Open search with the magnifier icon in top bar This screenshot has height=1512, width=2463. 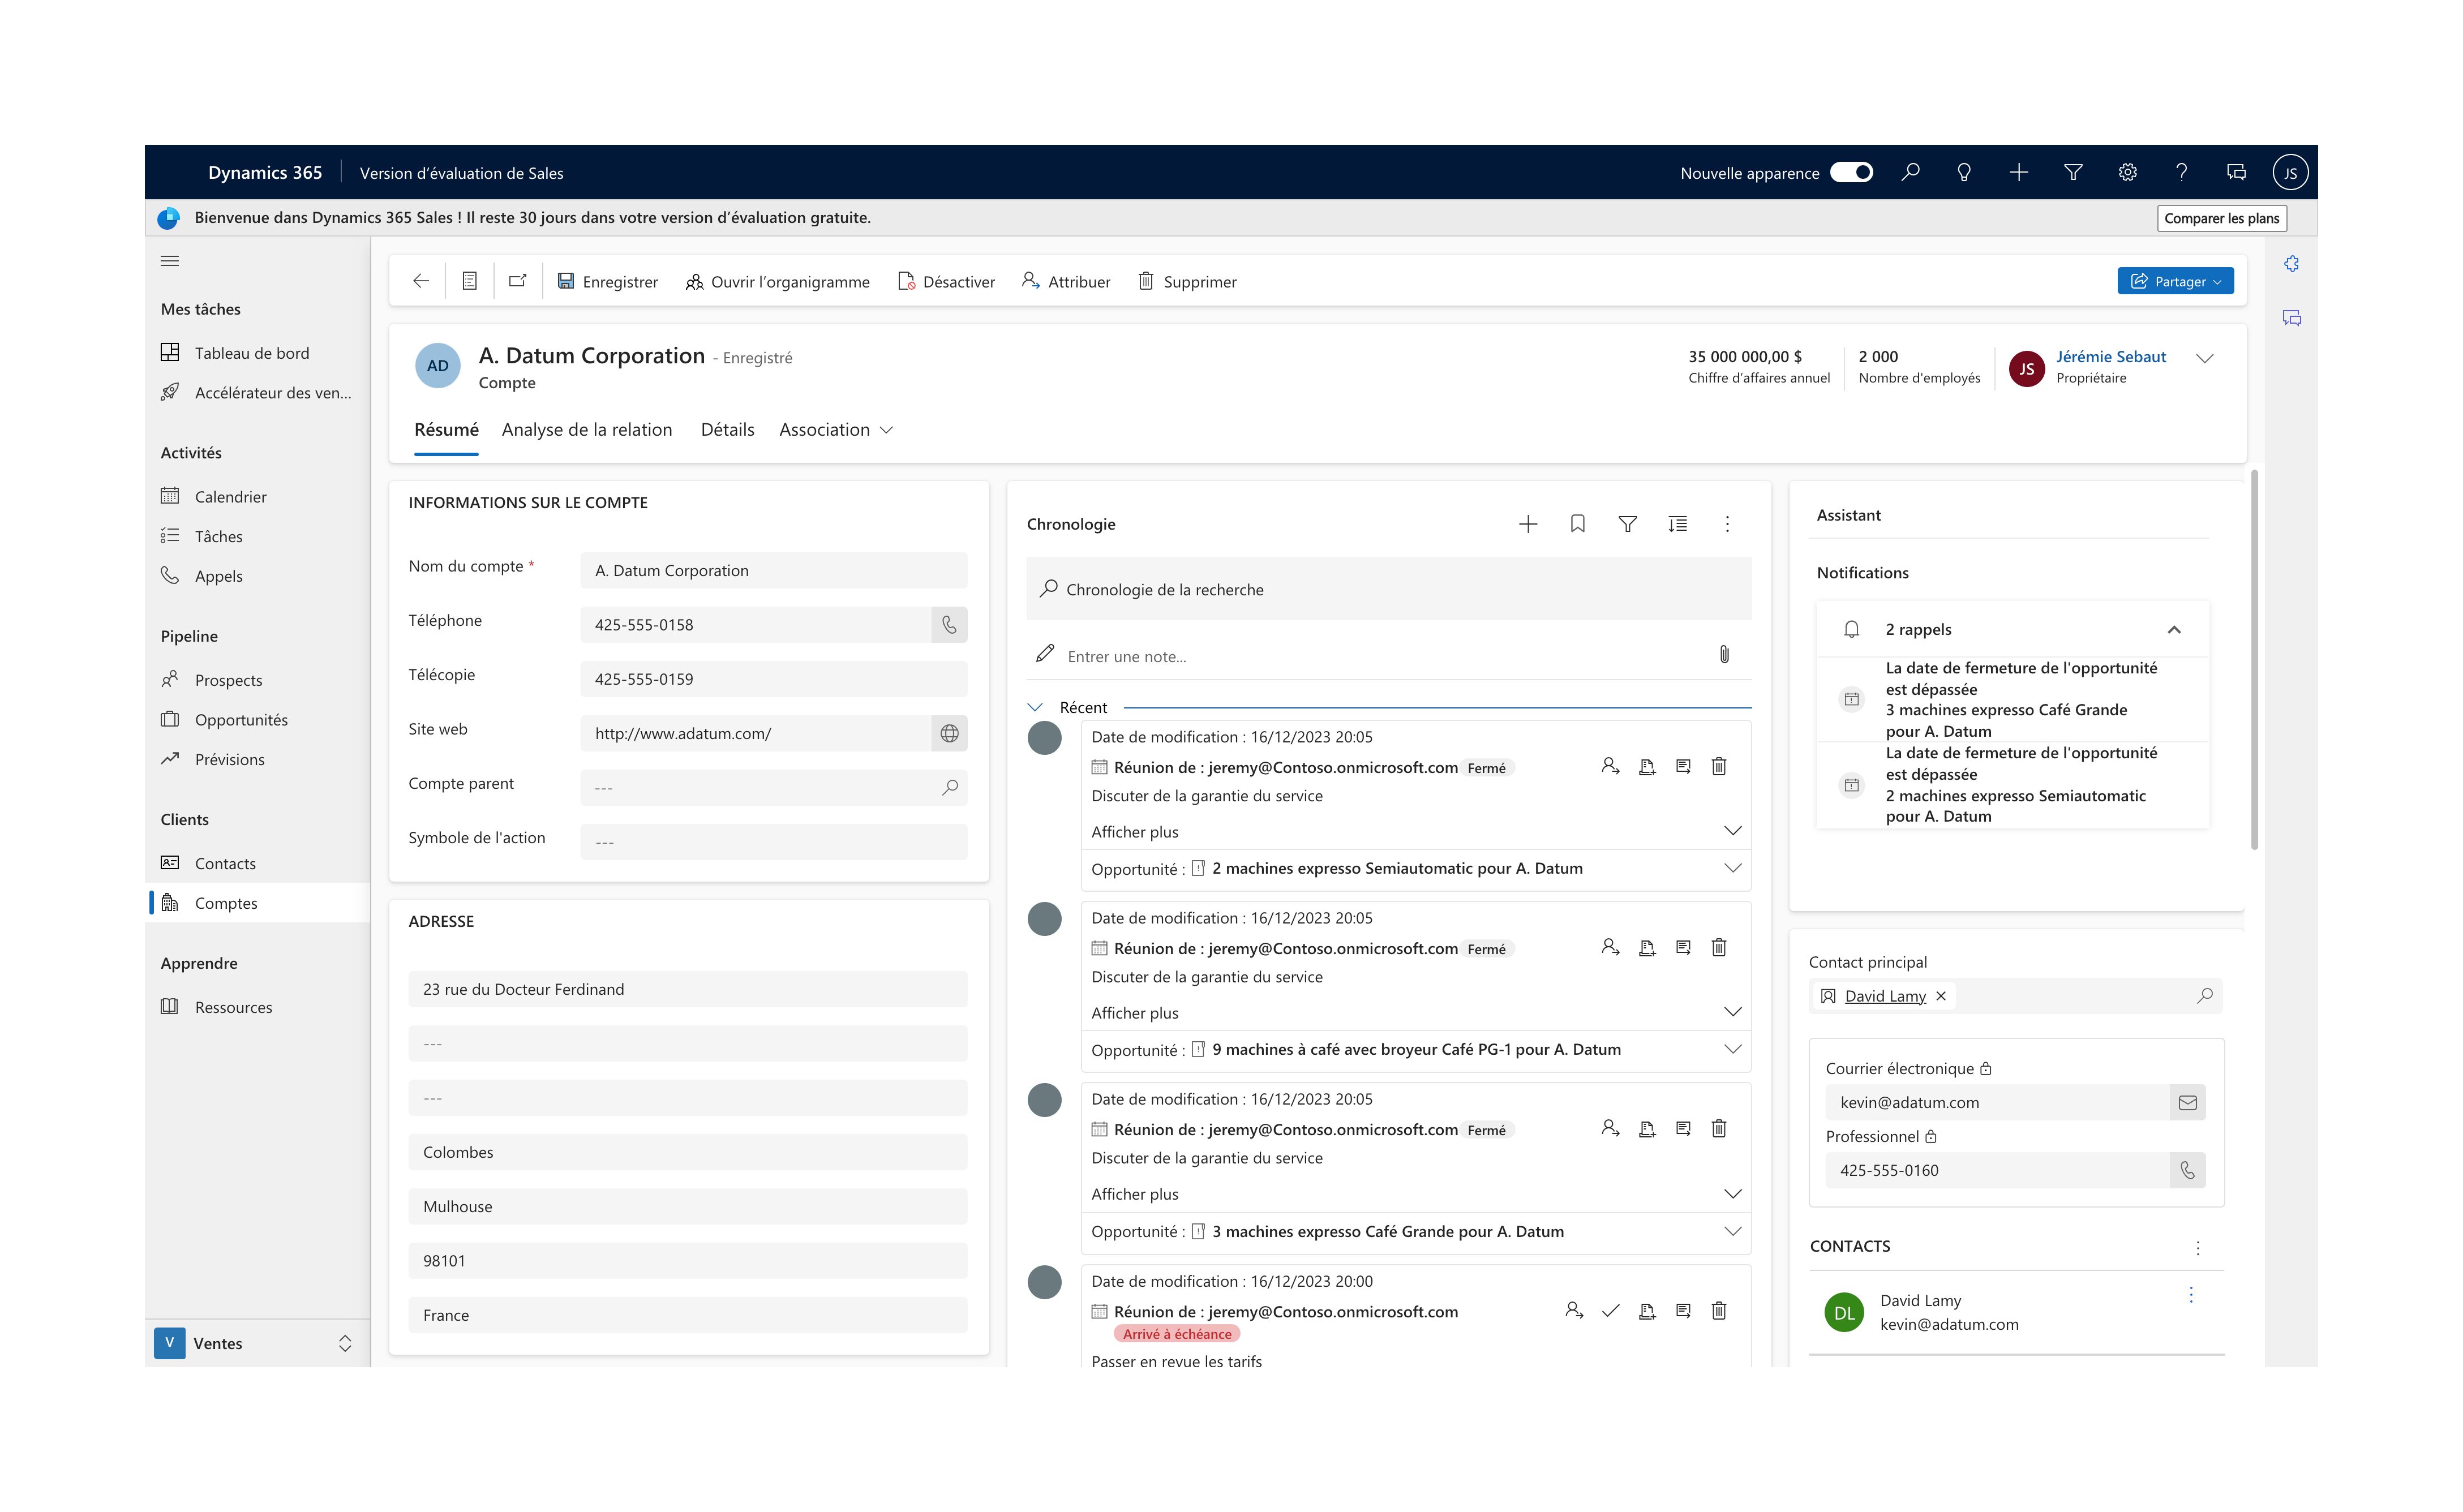pyautogui.click(x=1910, y=172)
